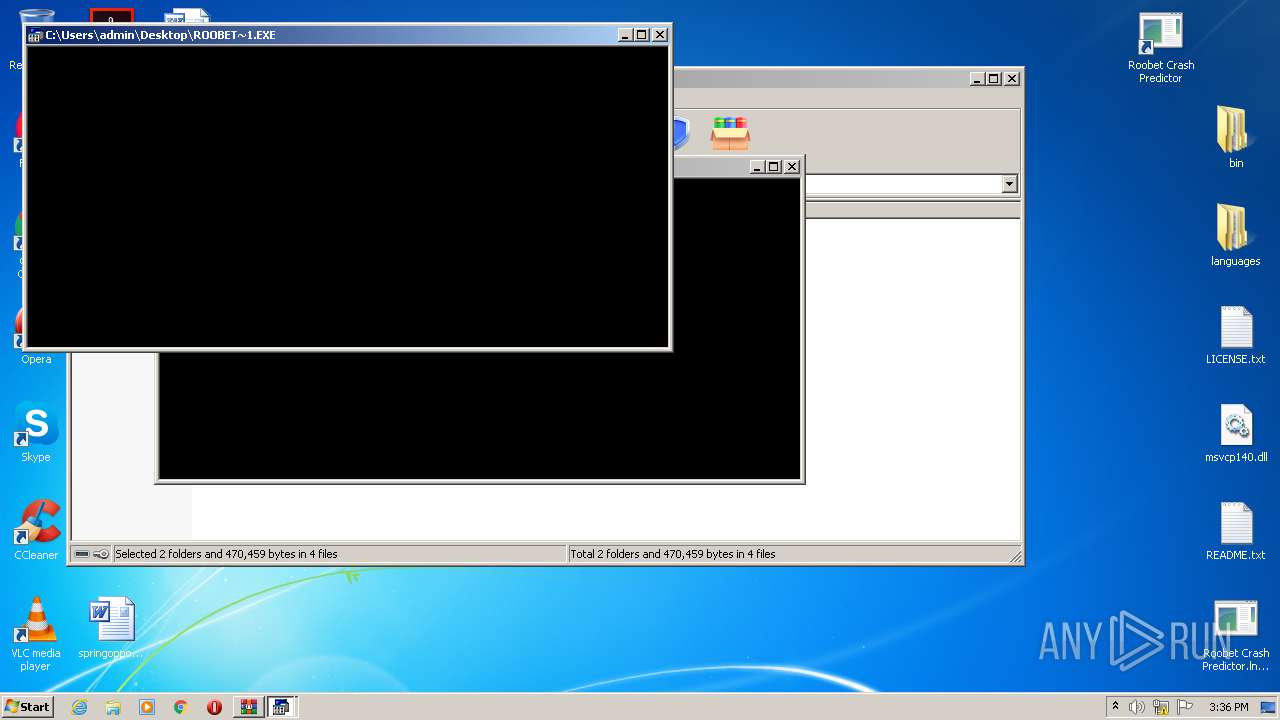Click the WinRAR address path field

coord(902,184)
